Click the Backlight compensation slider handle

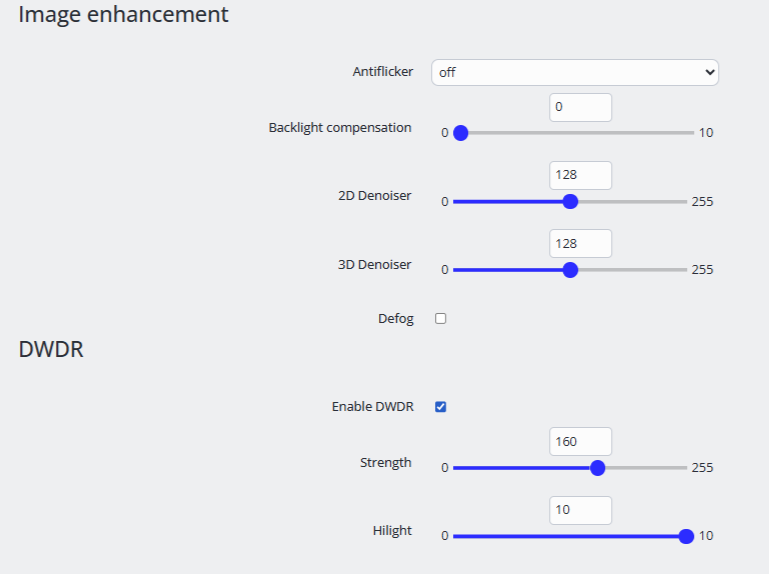461,133
